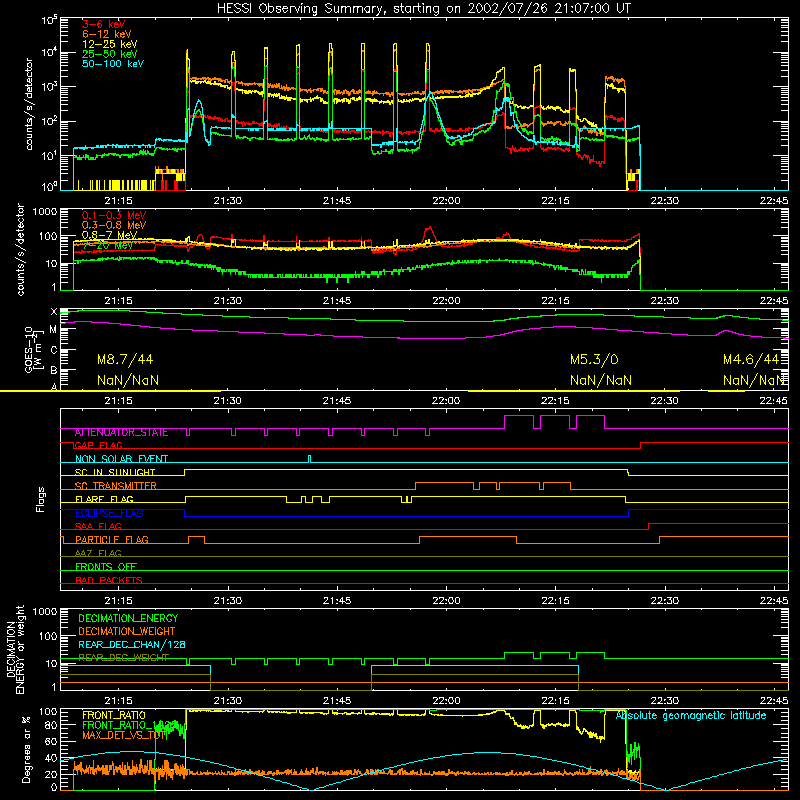Screen dimensions: 800x800
Task: Click the M8.7/44 flare annotation
Action: pos(125,359)
